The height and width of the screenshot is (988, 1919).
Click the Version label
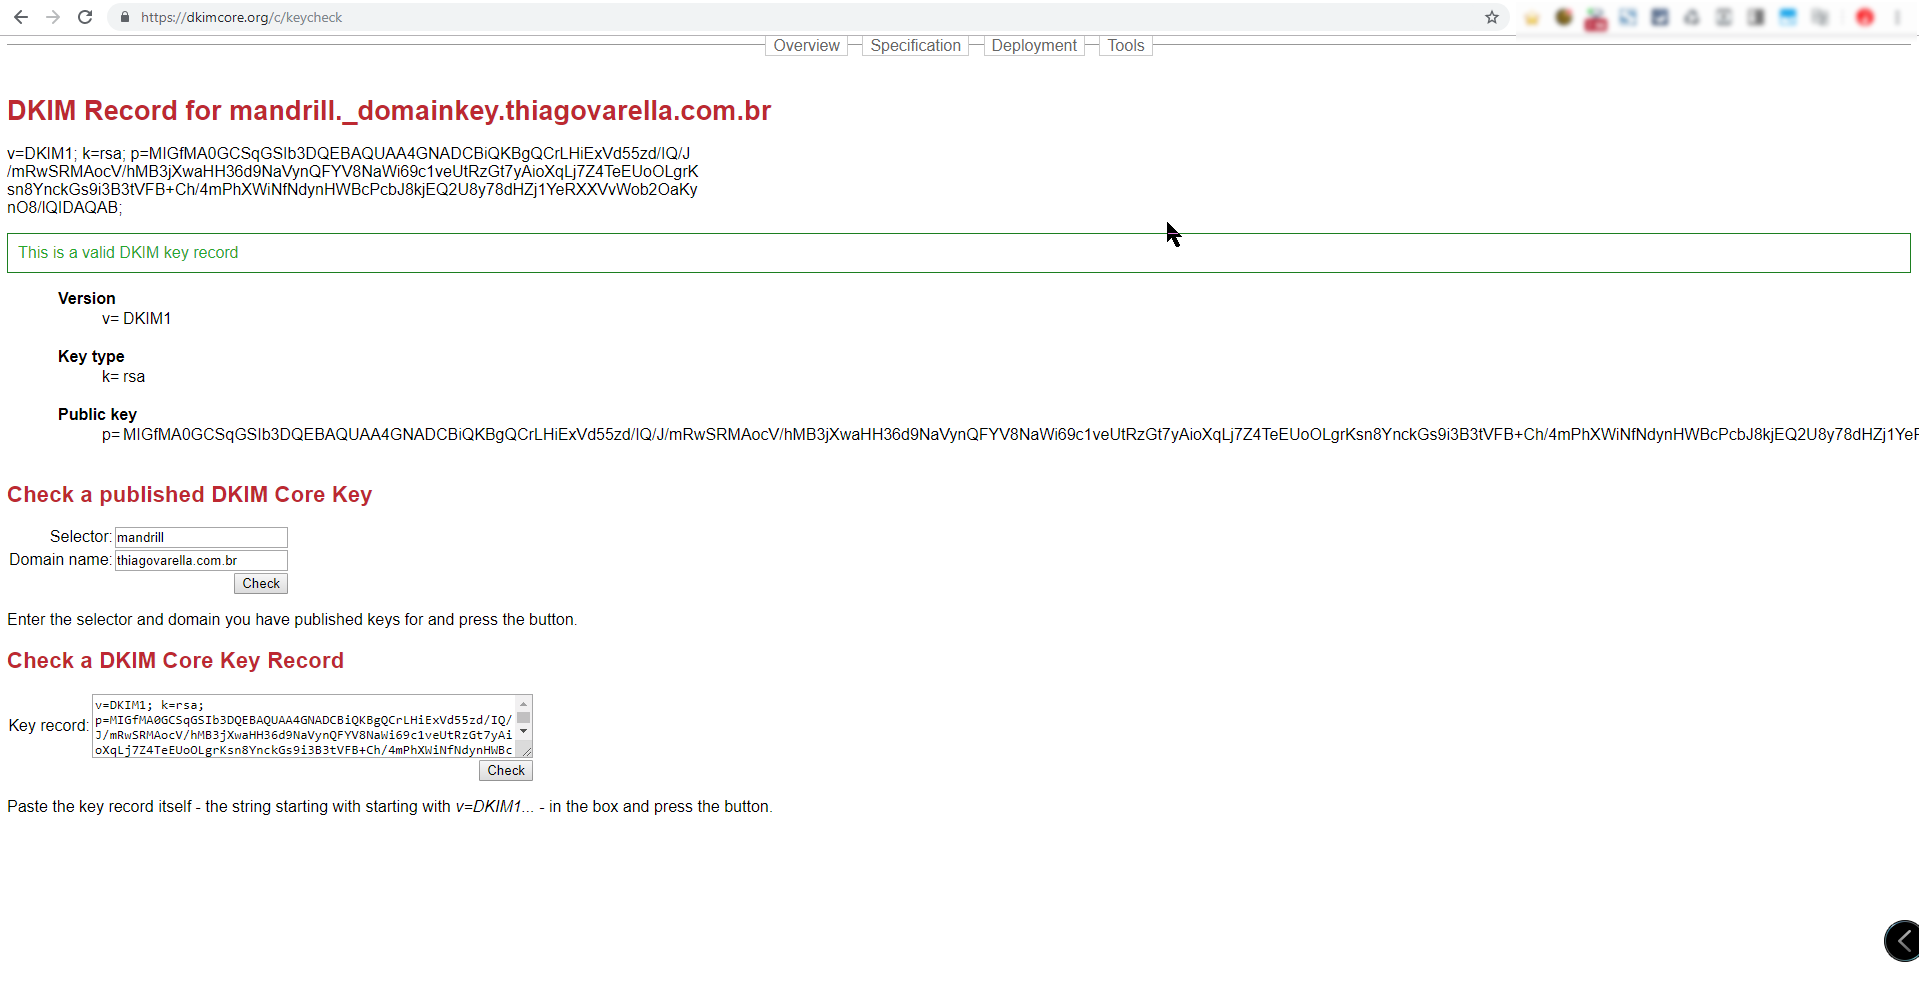87,298
